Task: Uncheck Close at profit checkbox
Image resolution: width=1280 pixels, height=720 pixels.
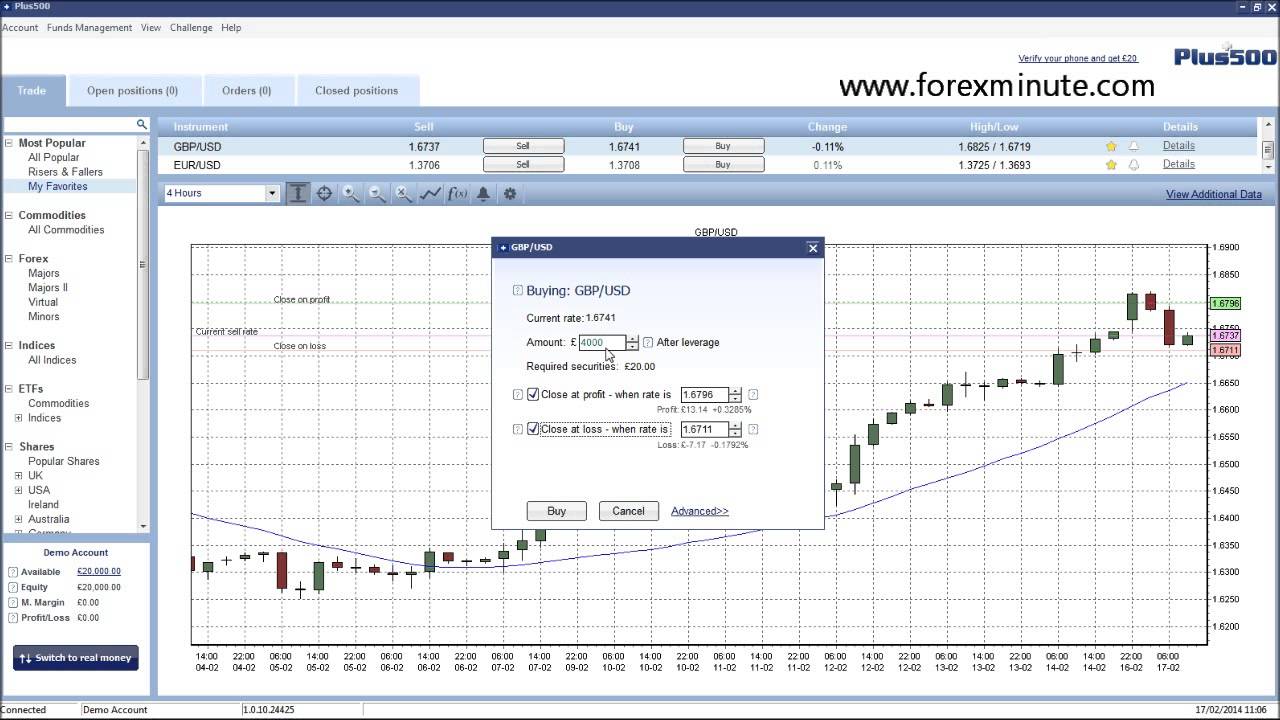Action: pyautogui.click(x=533, y=395)
